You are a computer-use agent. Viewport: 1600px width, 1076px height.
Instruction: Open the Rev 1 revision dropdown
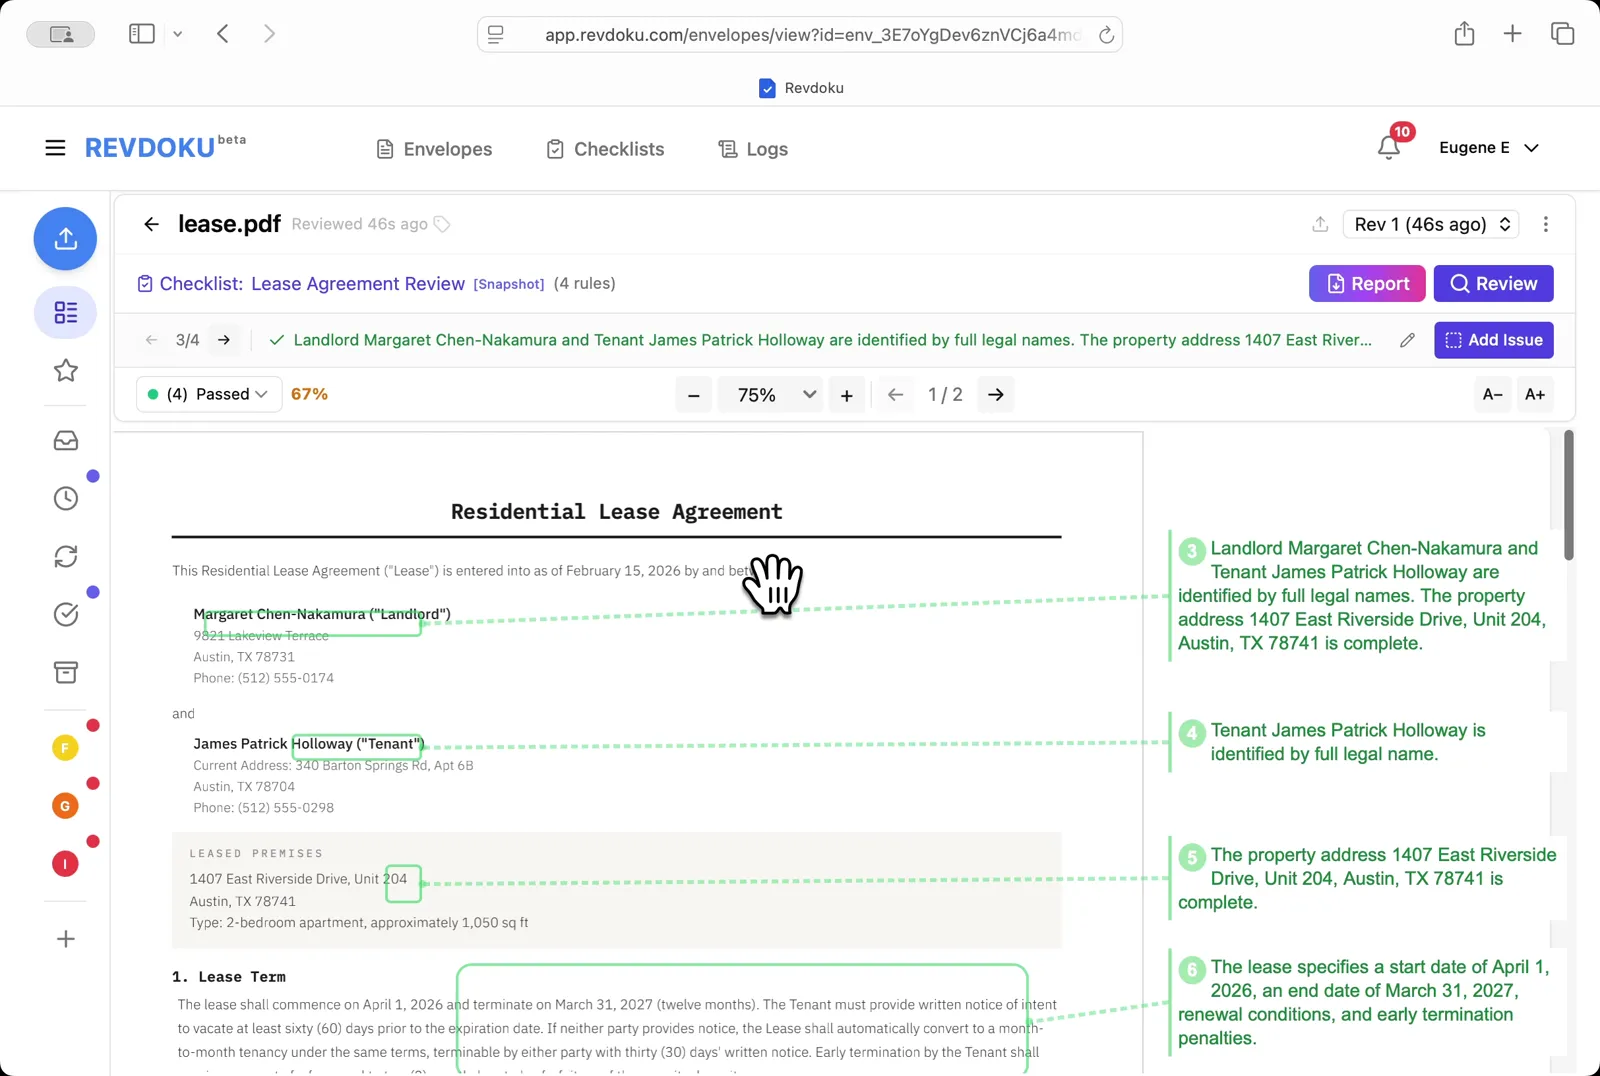click(x=1430, y=224)
